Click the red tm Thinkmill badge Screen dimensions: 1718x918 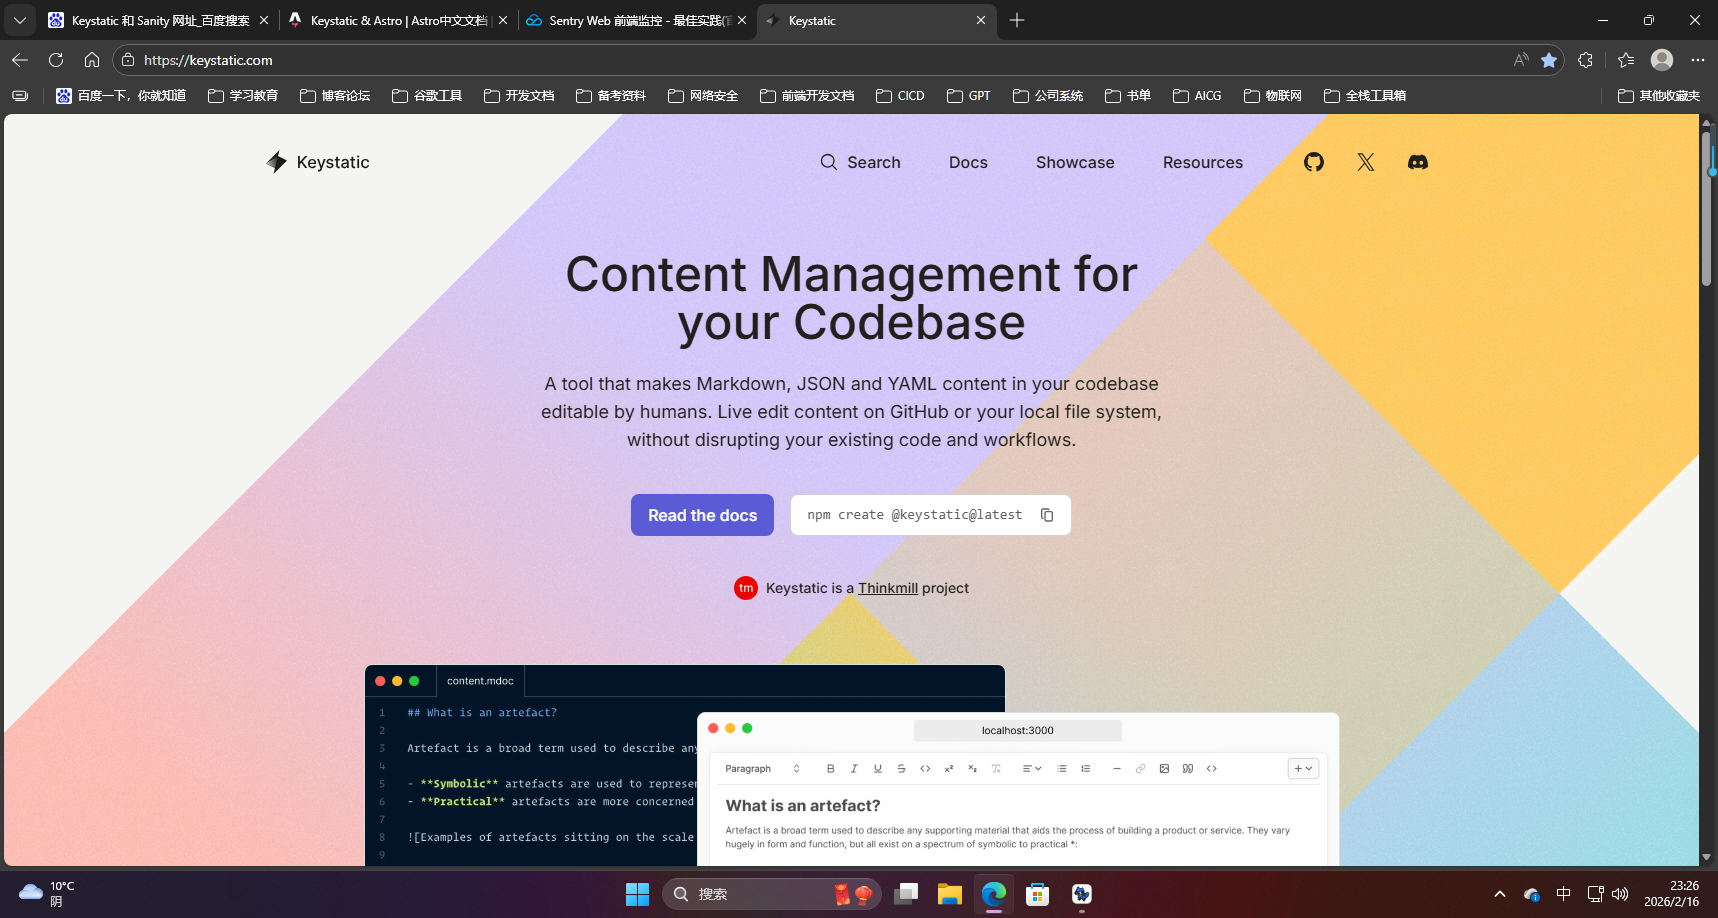pos(746,588)
